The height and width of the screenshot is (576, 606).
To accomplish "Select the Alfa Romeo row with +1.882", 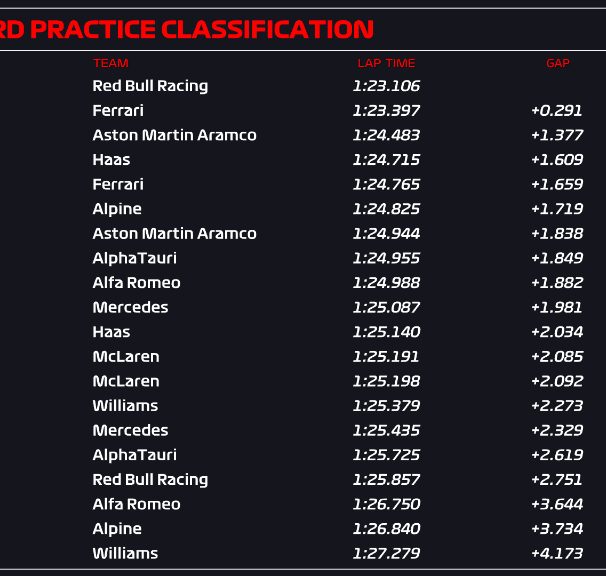I will (303, 283).
